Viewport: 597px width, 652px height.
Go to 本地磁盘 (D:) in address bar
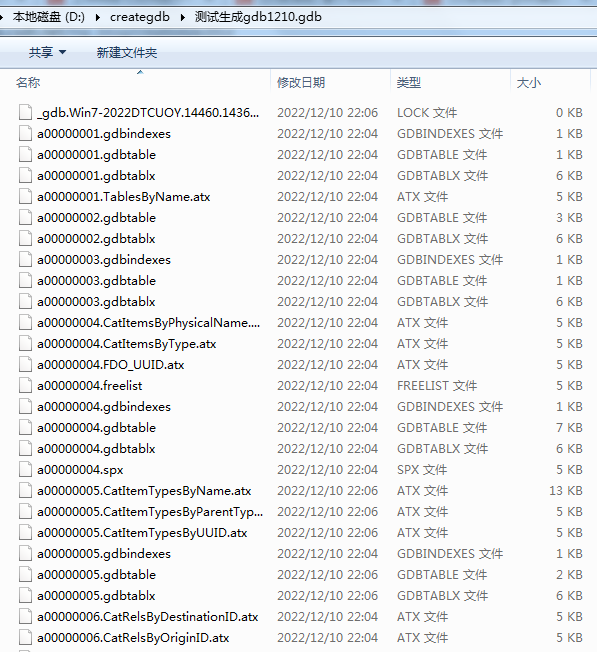(x=49, y=17)
